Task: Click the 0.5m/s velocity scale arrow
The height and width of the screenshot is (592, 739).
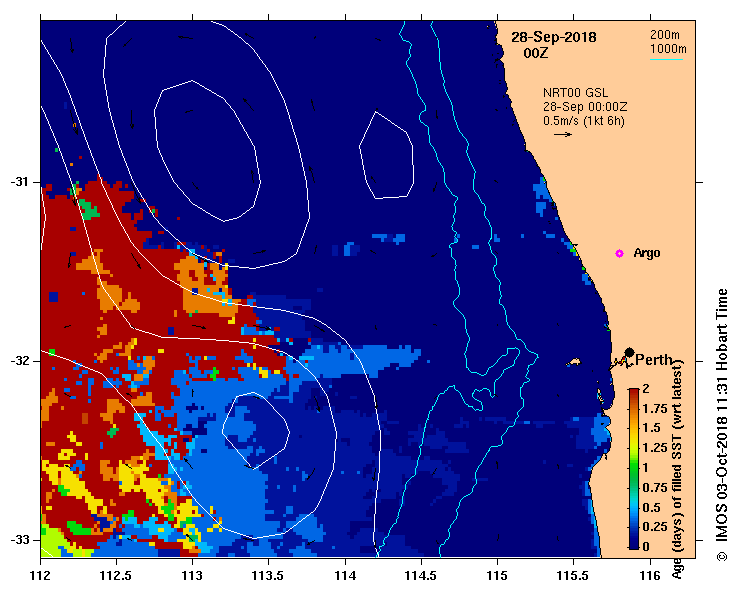Action: [562, 133]
